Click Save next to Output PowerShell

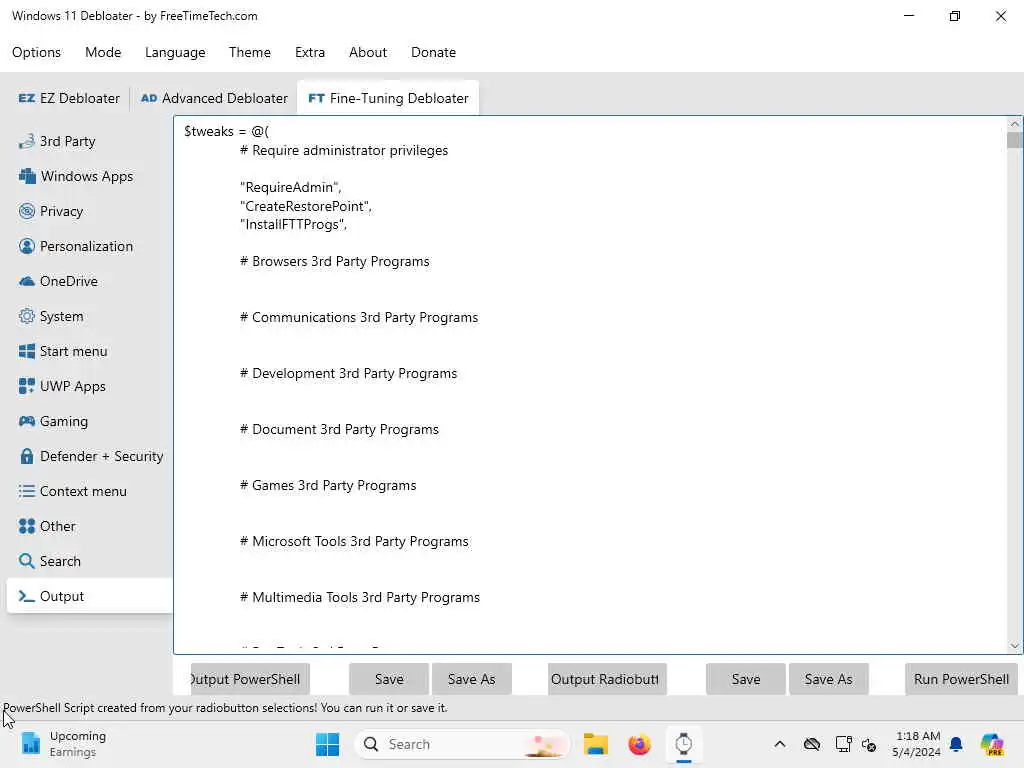click(389, 679)
